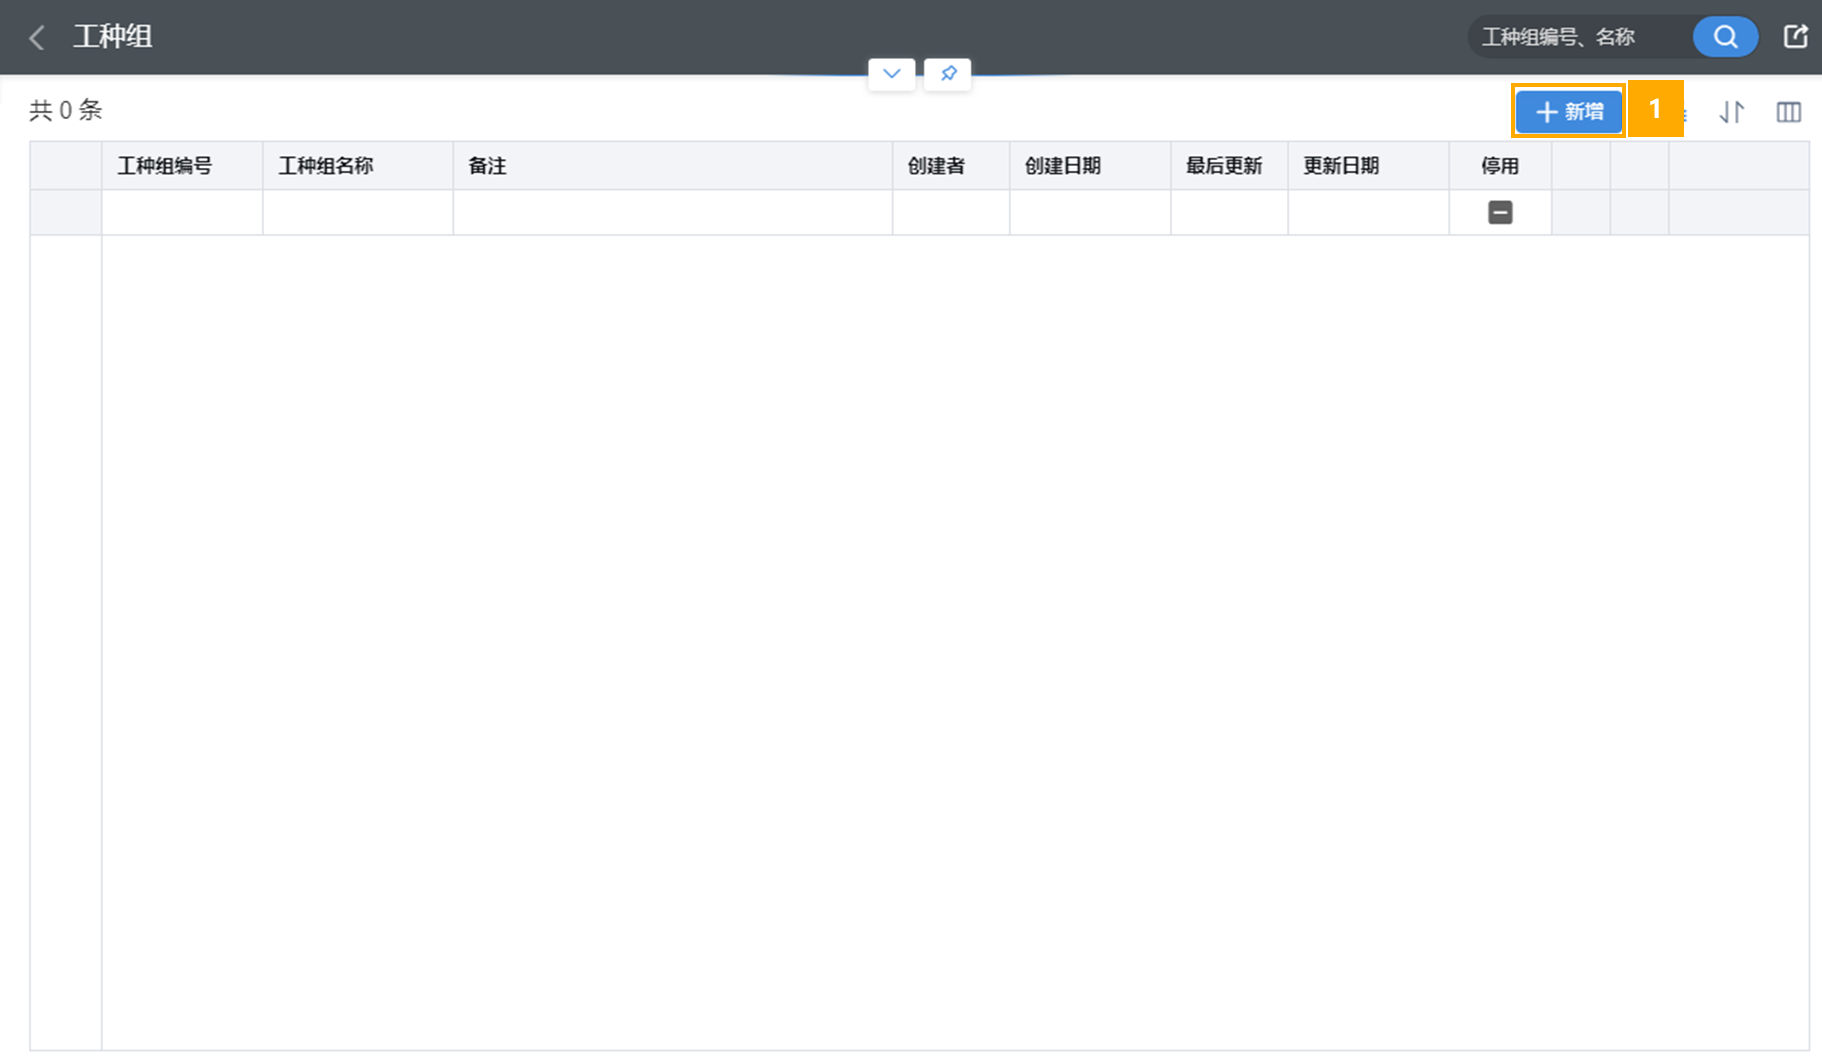
Task: Open the sort order icon
Action: 1732,112
